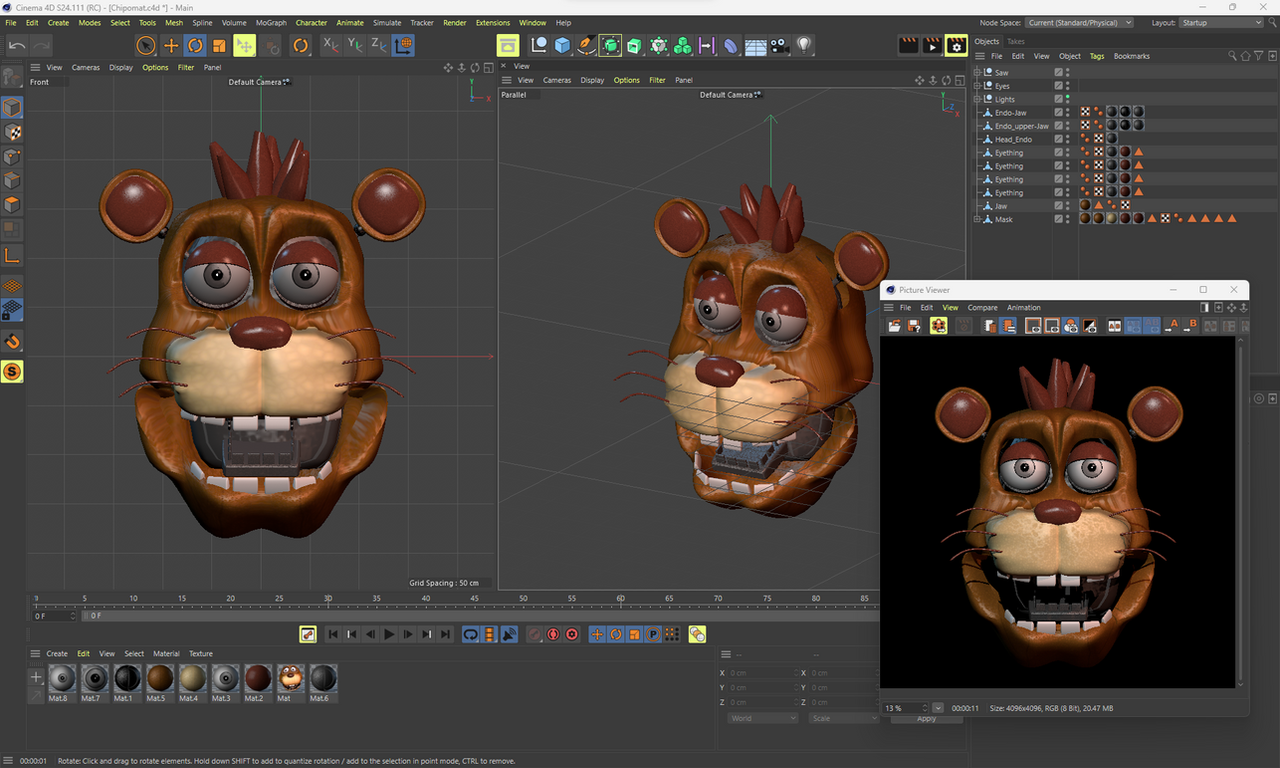The height and width of the screenshot is (768, 1280).
Task: Add a Light object
Action: (803, 45)
